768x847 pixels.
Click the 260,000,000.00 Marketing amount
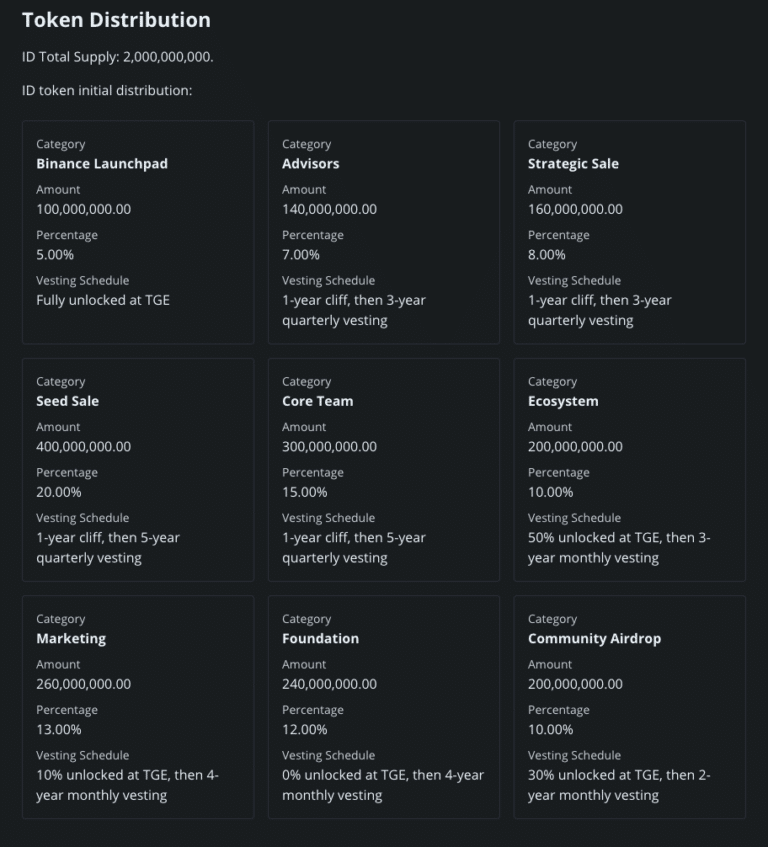coord(83,684)
